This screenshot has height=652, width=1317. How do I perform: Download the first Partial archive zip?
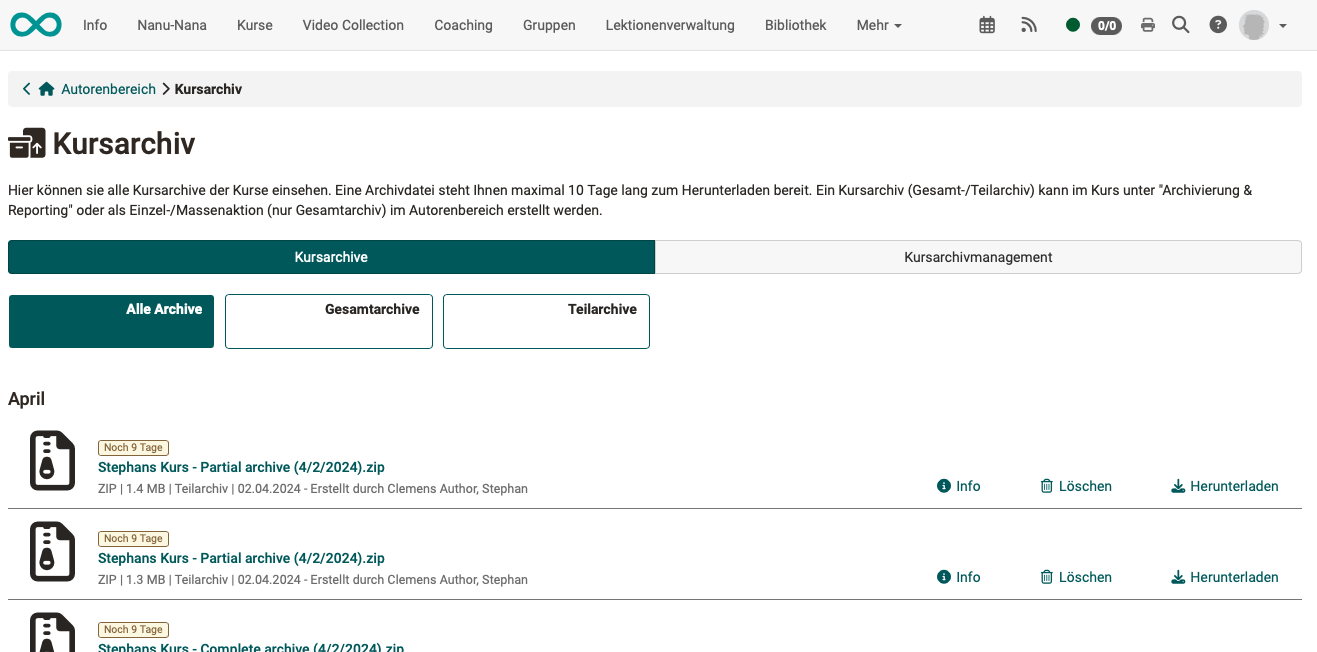(x=1224, y=486)
